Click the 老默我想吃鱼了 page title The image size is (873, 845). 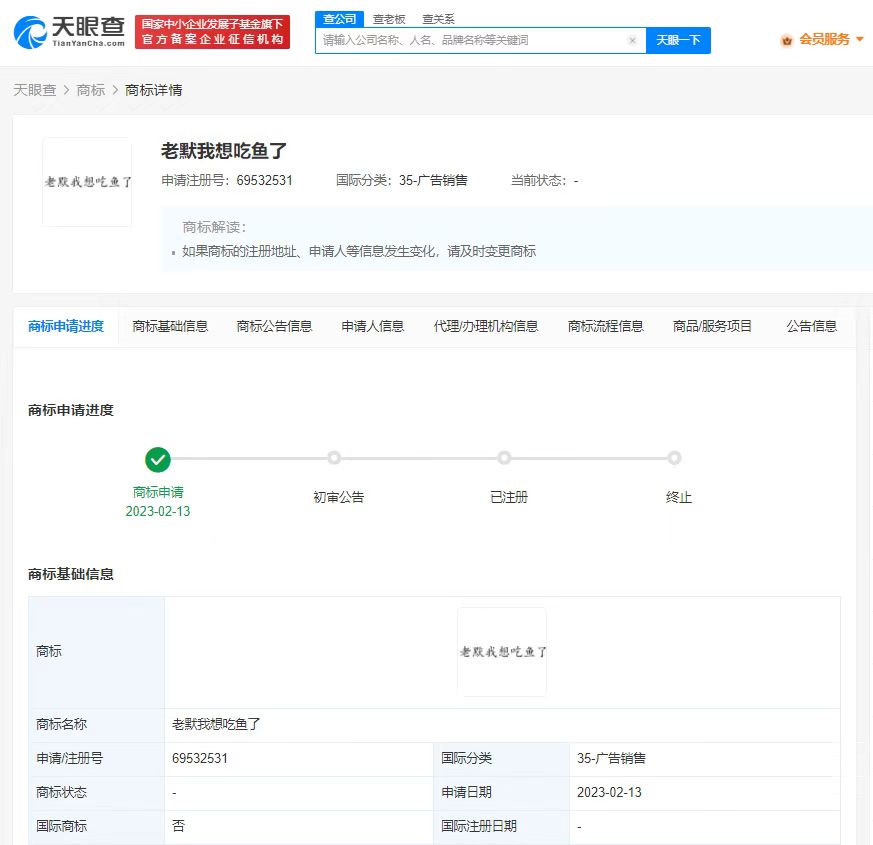[224, 151]
